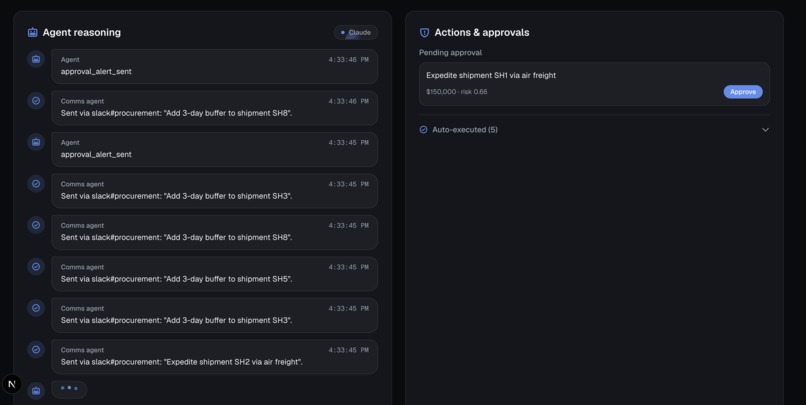806x405 pixels.
Task: Click the Comms agent label above the SH5 message
Action: coord(82,267)
